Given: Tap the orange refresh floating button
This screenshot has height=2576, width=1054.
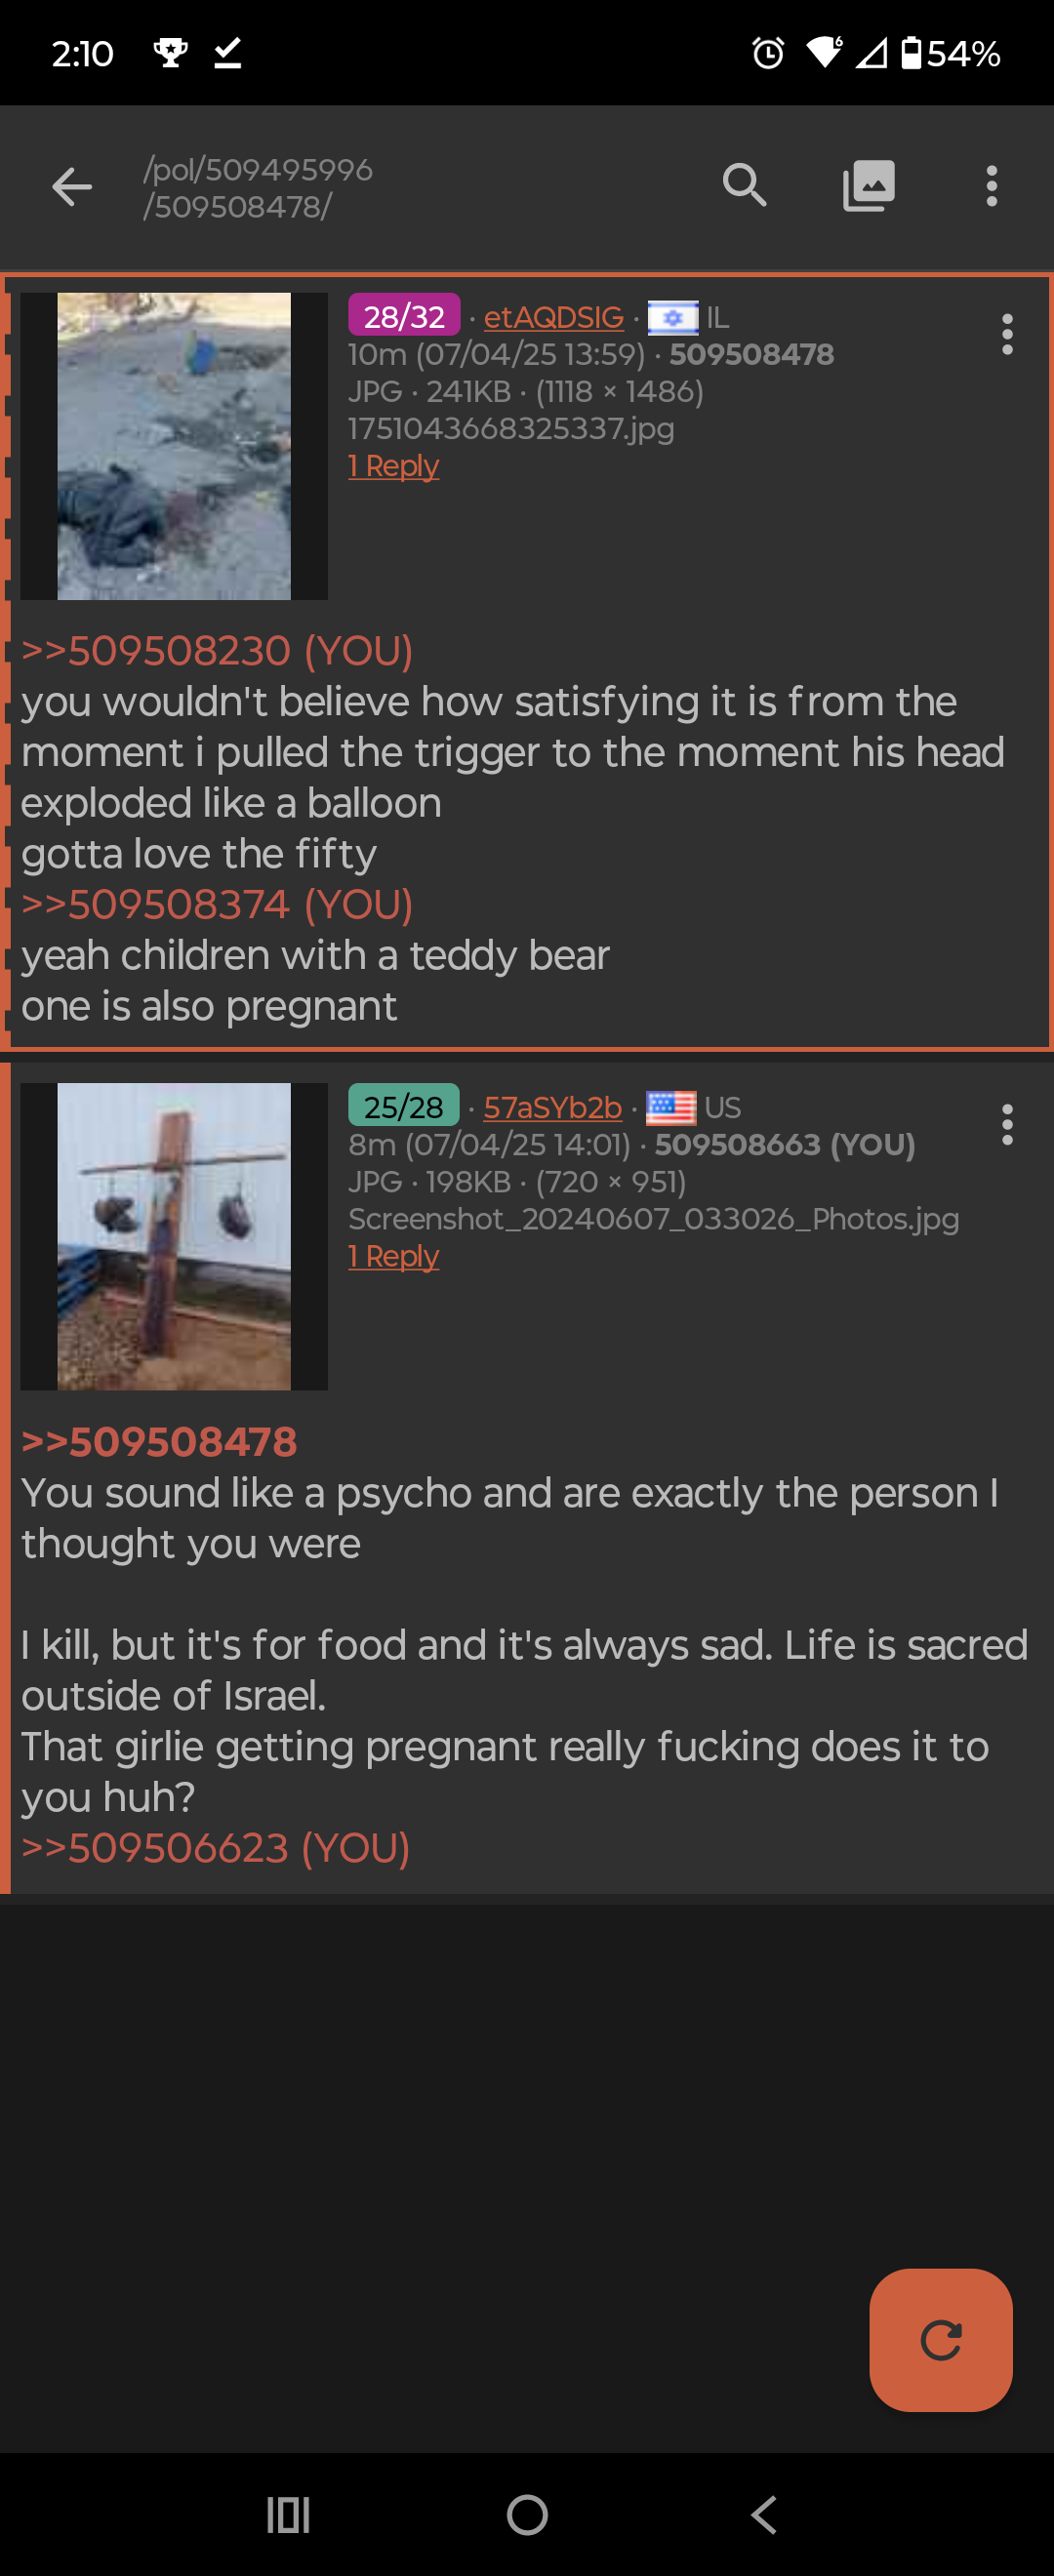Looking at the screenshot, I should (941, 2341).
